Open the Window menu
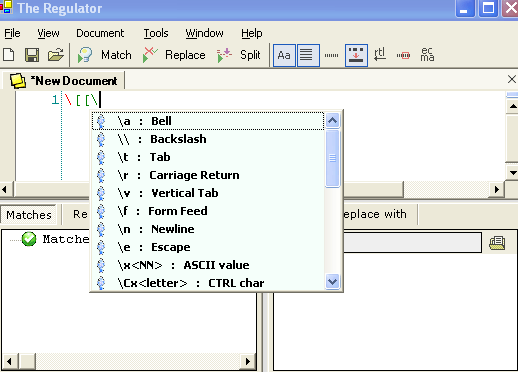Image resolution: width=518 pixels, height=372 pixels. 204,33
